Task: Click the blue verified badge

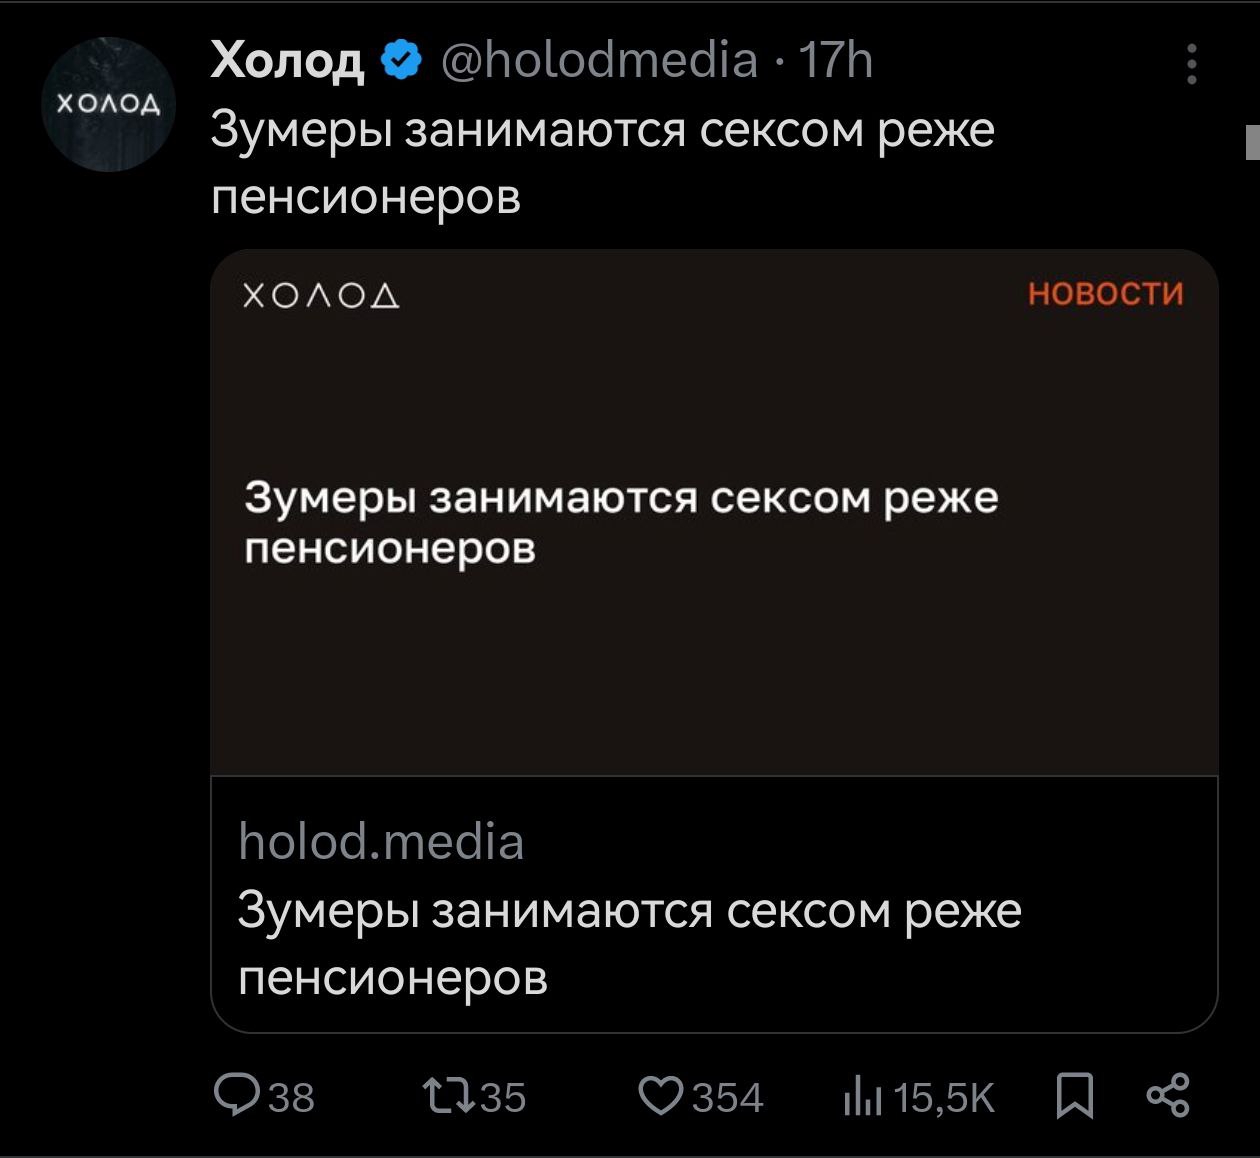Action: point(402,61)
